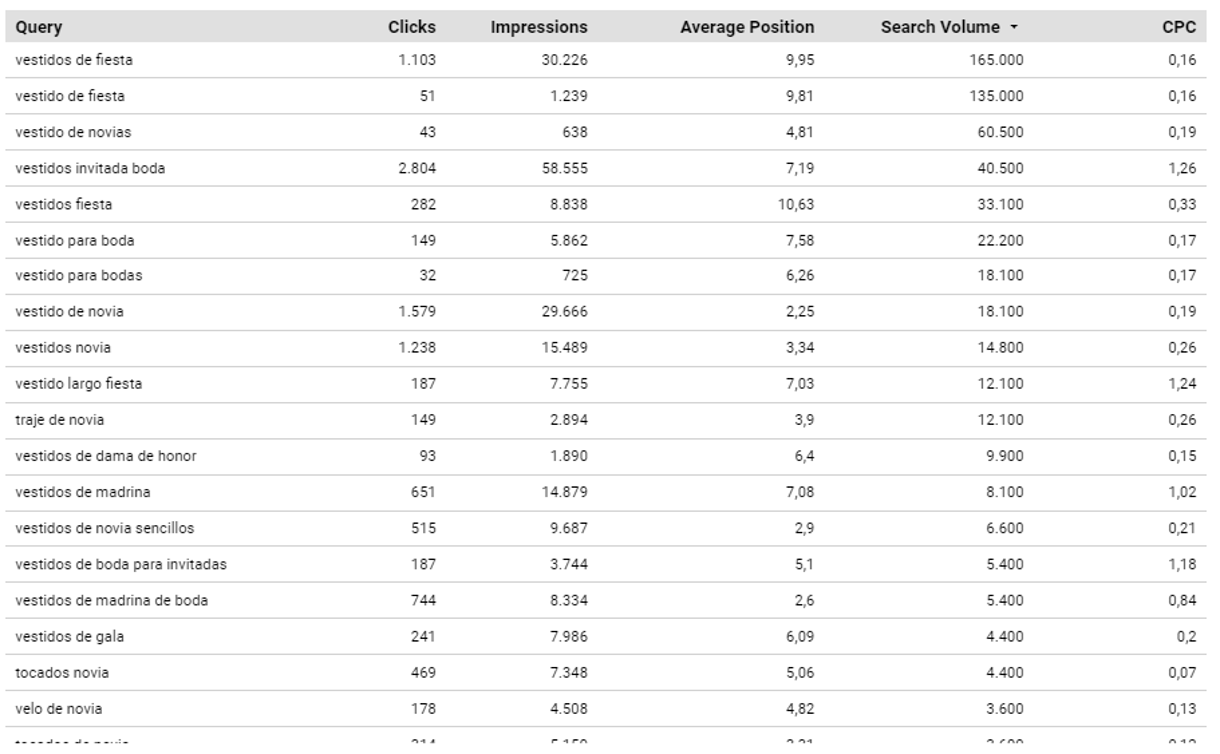Select the 'vestido de novias' query cell
This screenshot has width=1220, height=754.
pos(73,132)
